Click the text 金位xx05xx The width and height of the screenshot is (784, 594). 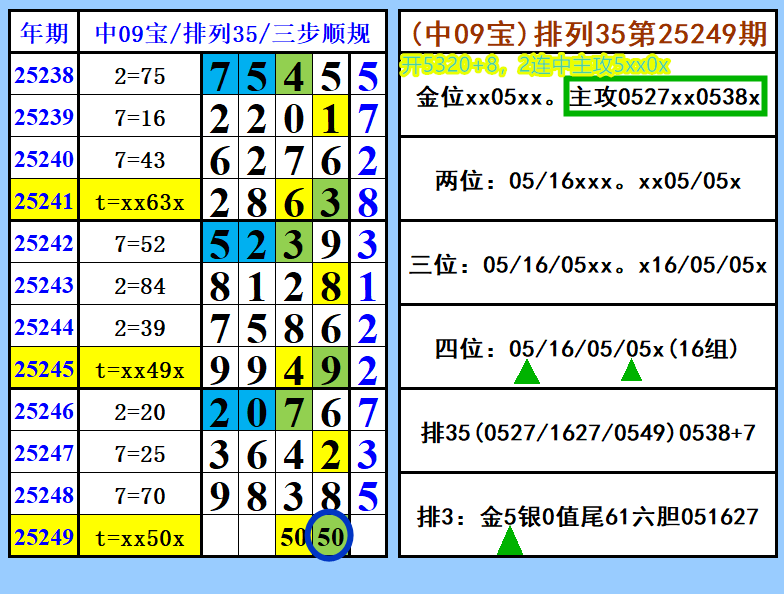click(486, 97)
